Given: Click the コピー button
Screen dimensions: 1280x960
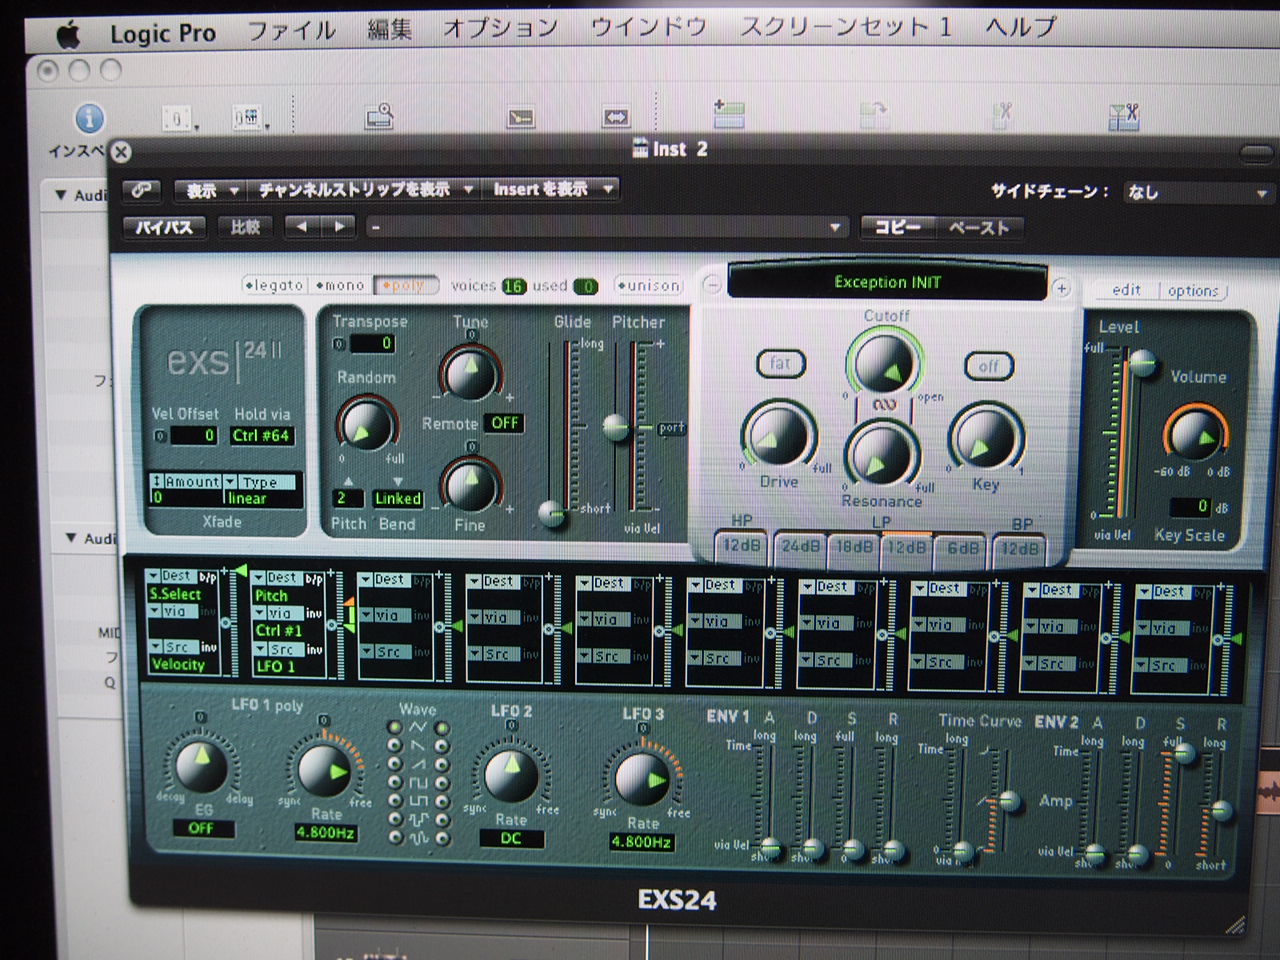Looking at the screenshot, I should tap(898, 228).
